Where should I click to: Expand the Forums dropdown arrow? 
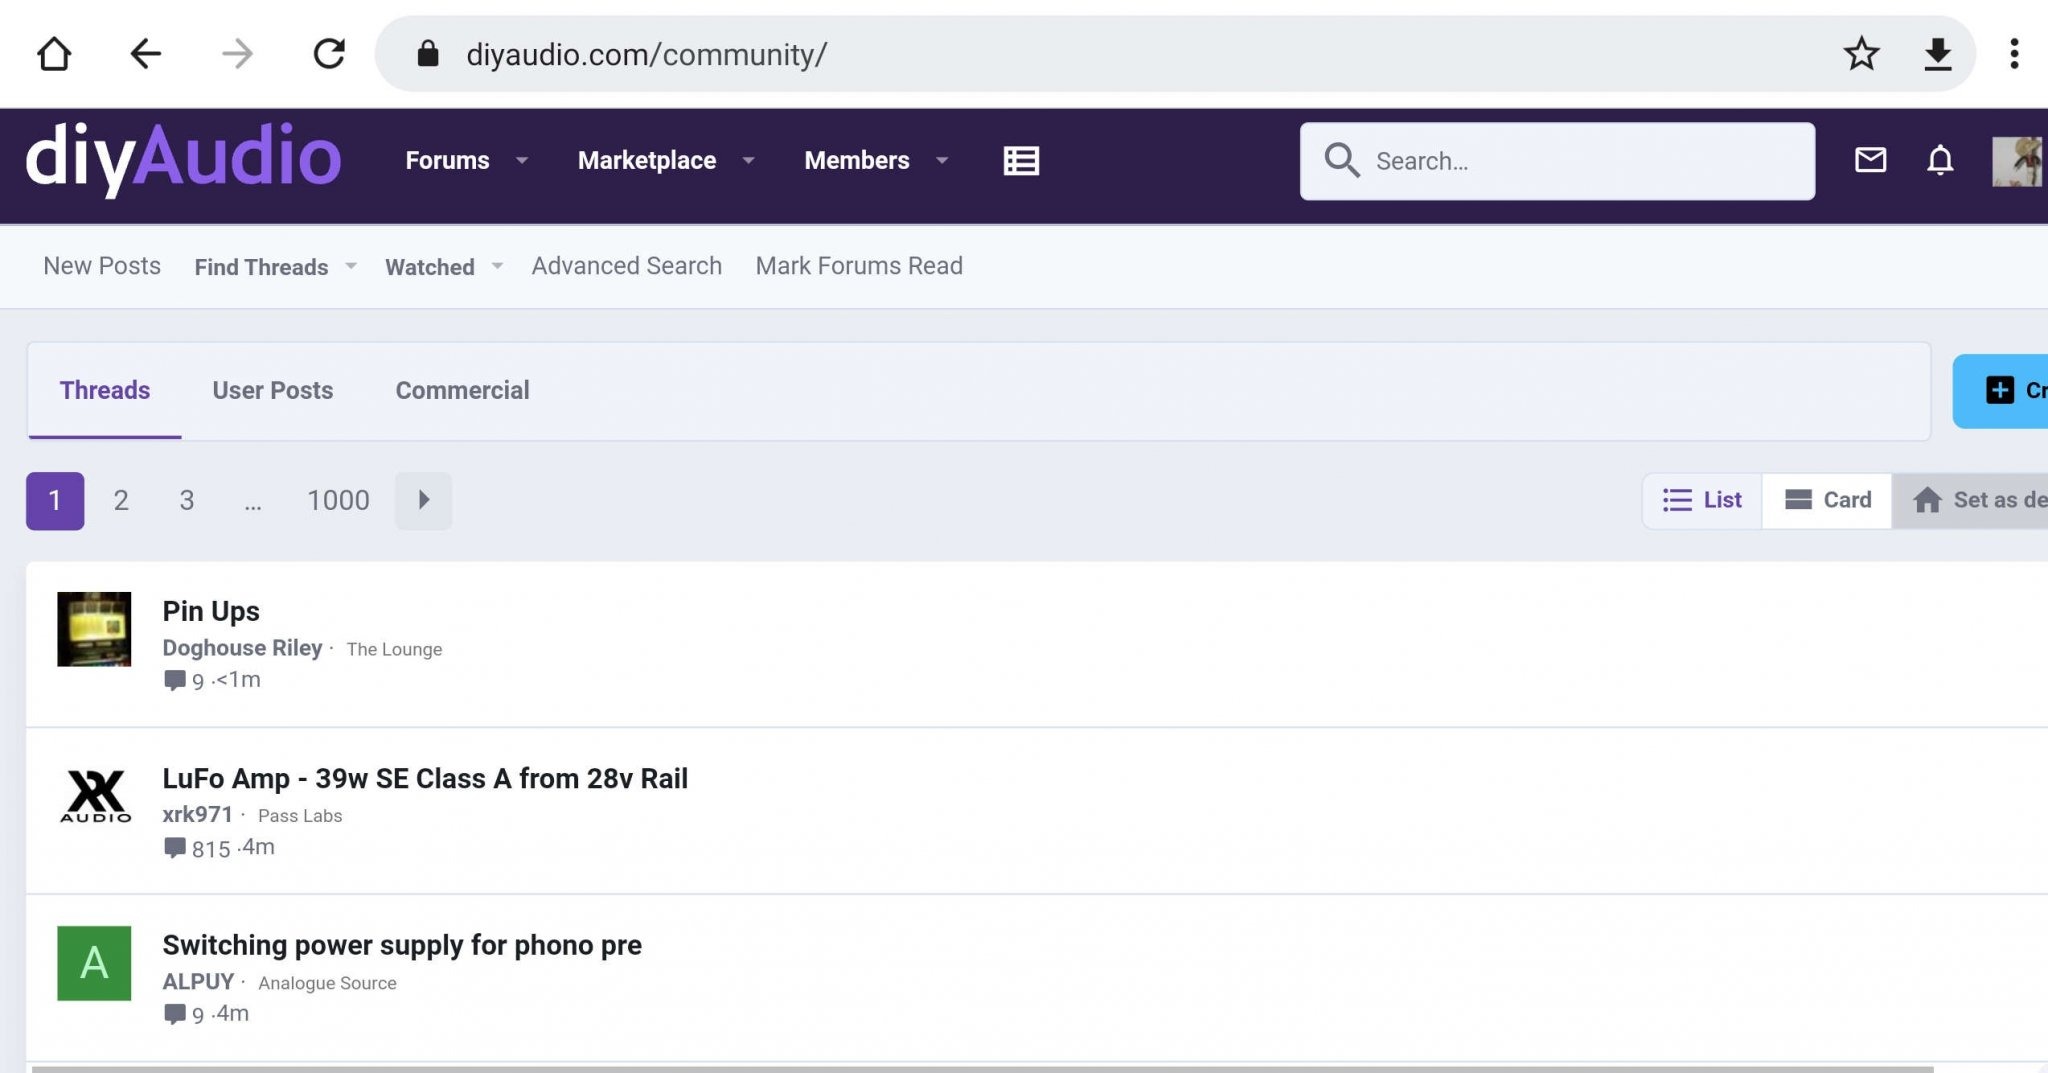pos(522,160)
